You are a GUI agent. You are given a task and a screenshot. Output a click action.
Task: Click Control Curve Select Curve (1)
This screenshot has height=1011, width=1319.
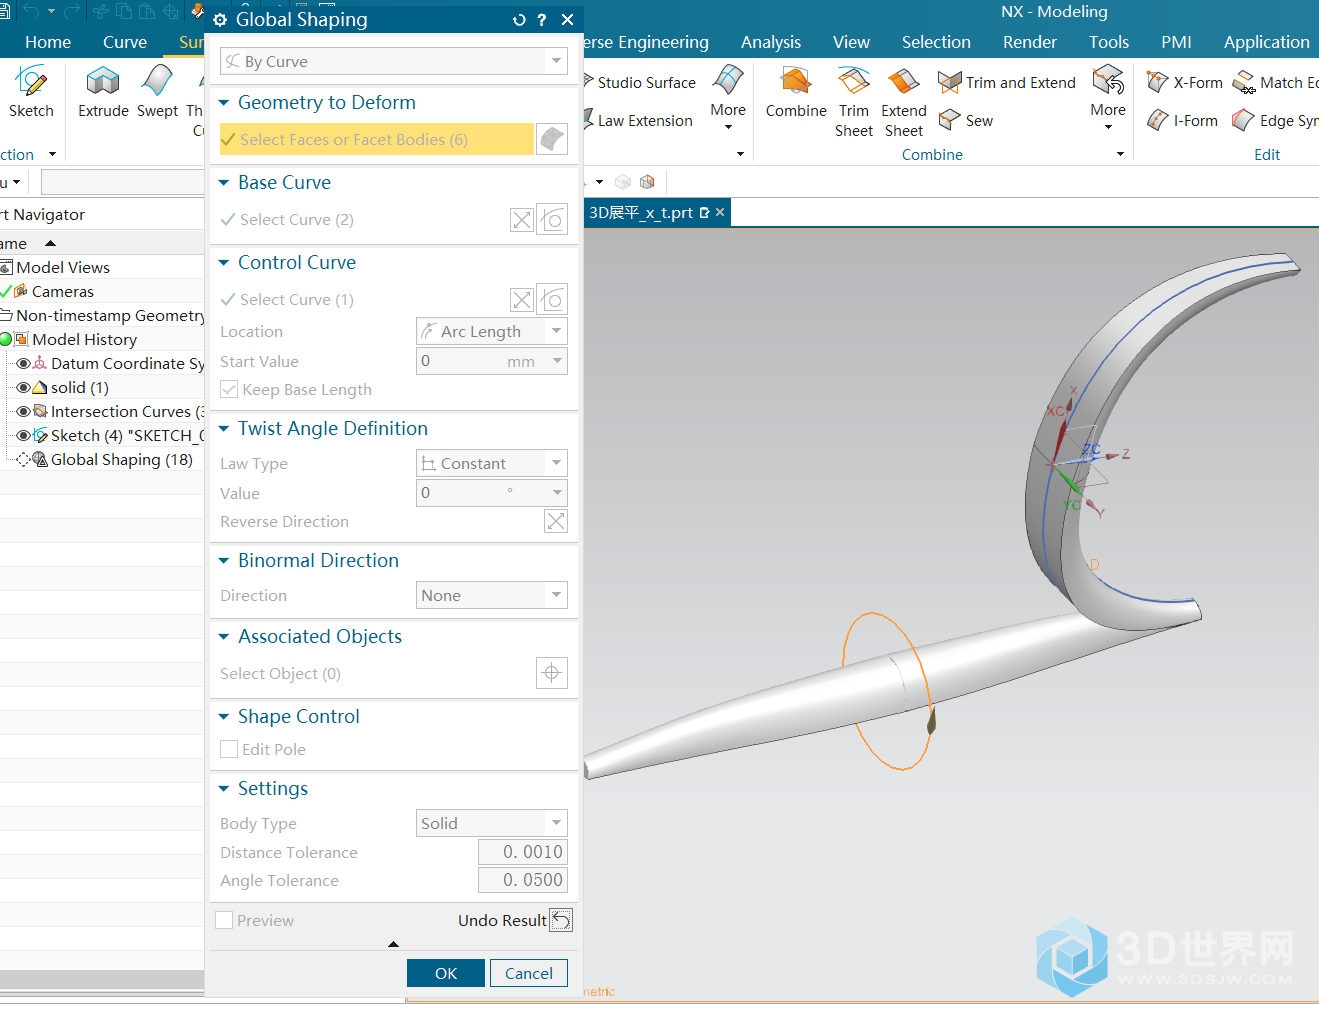click(287, 299)
